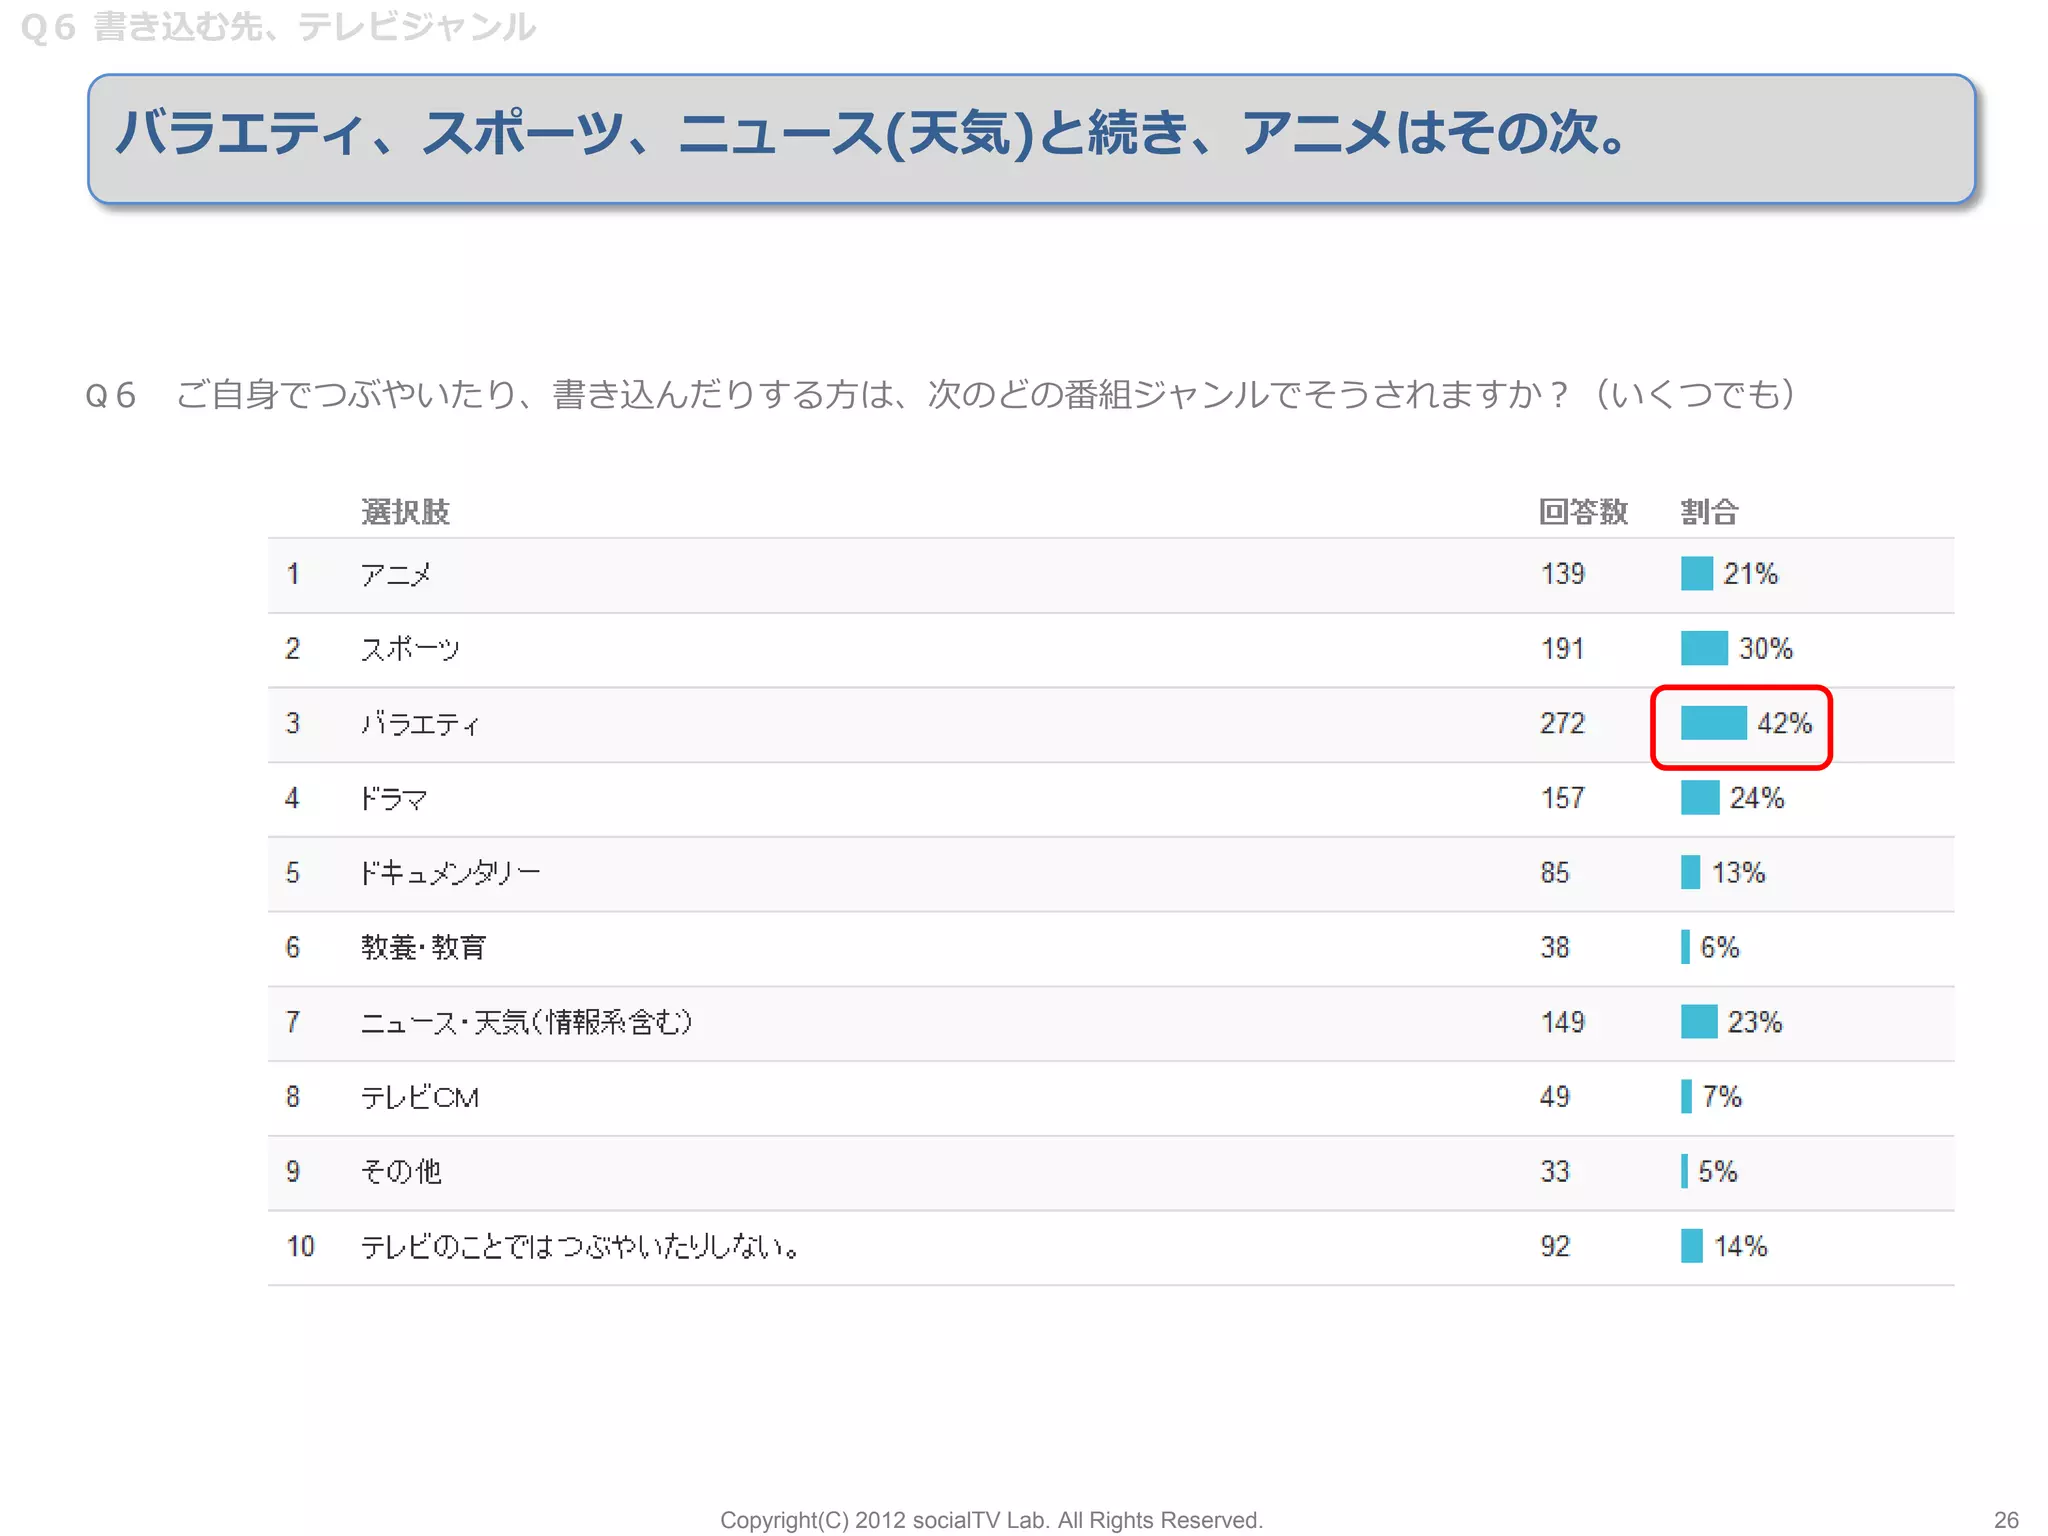
Task: Click the 選択肢 column header
Action: coord(405,512)
